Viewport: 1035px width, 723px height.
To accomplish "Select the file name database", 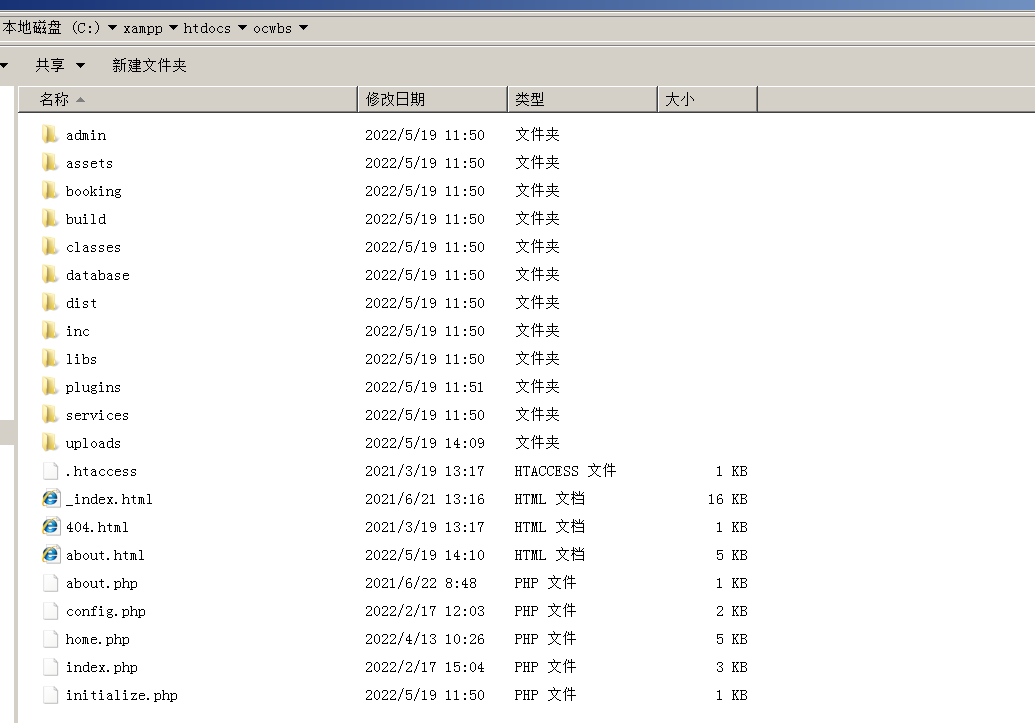I will click(x=98, y=275).
